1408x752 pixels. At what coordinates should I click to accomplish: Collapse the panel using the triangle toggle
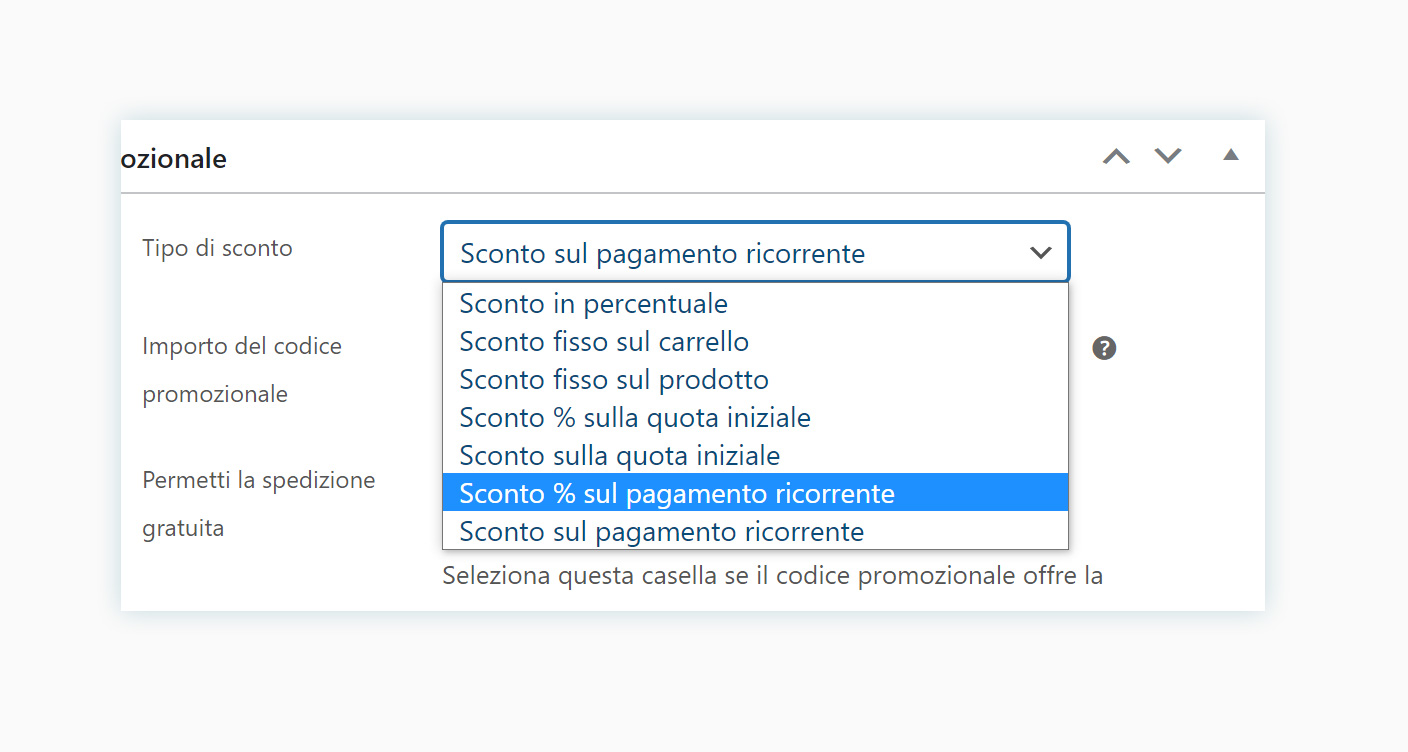tap(1231, 155)
